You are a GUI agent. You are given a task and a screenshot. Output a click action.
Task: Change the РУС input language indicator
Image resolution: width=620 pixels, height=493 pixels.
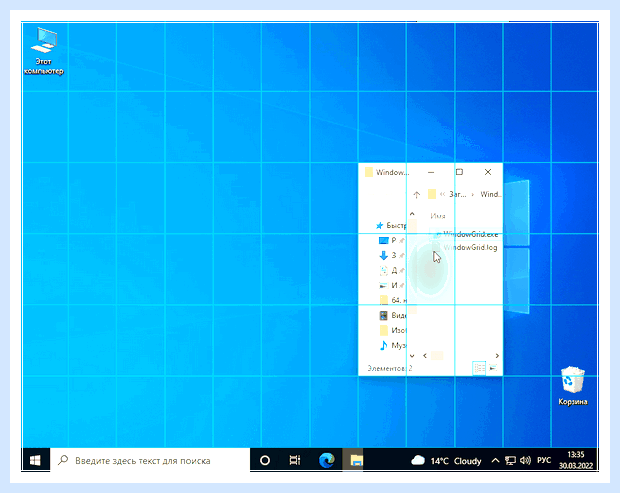544,461
